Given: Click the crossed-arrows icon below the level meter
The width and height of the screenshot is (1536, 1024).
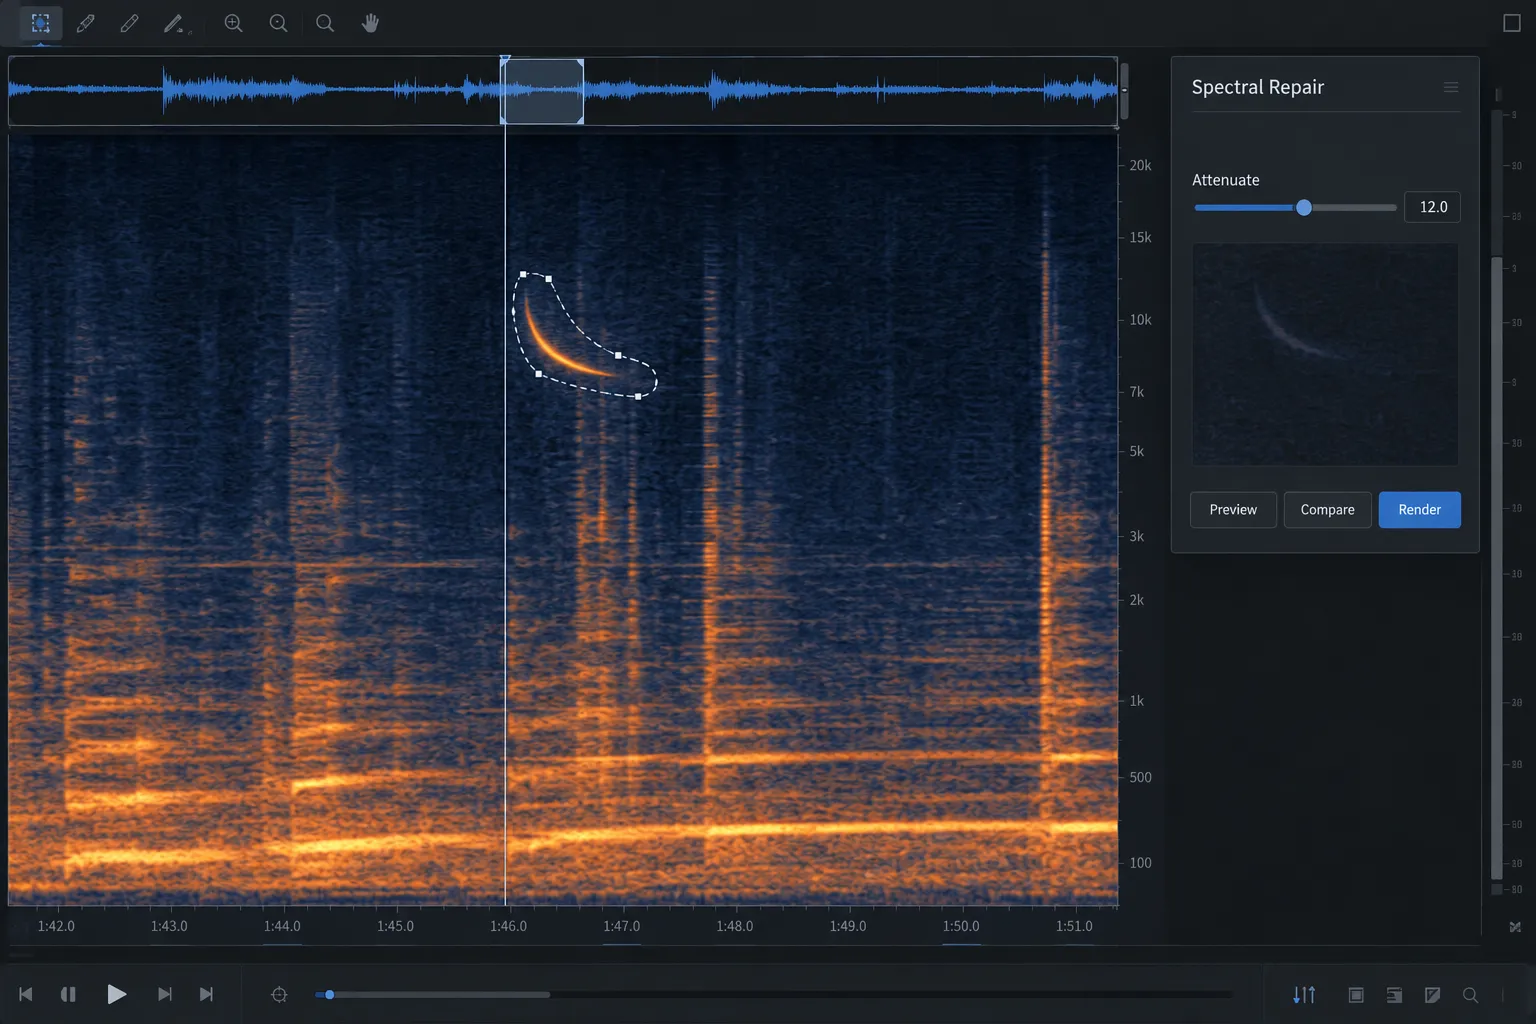Looking at the screenshot, I should [x=1515, y=927].
